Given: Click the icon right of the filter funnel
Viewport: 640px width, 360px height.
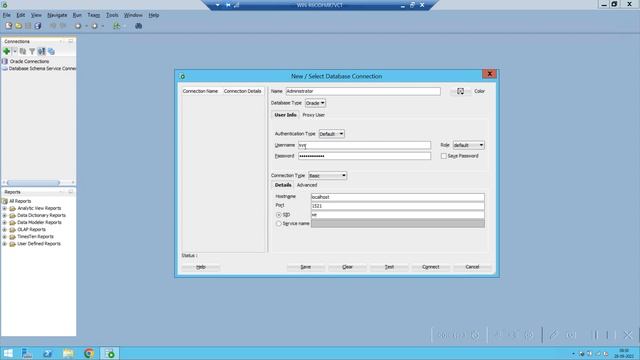Looking at the screenshot, I should pyautogui.click(x=41, y=51).
